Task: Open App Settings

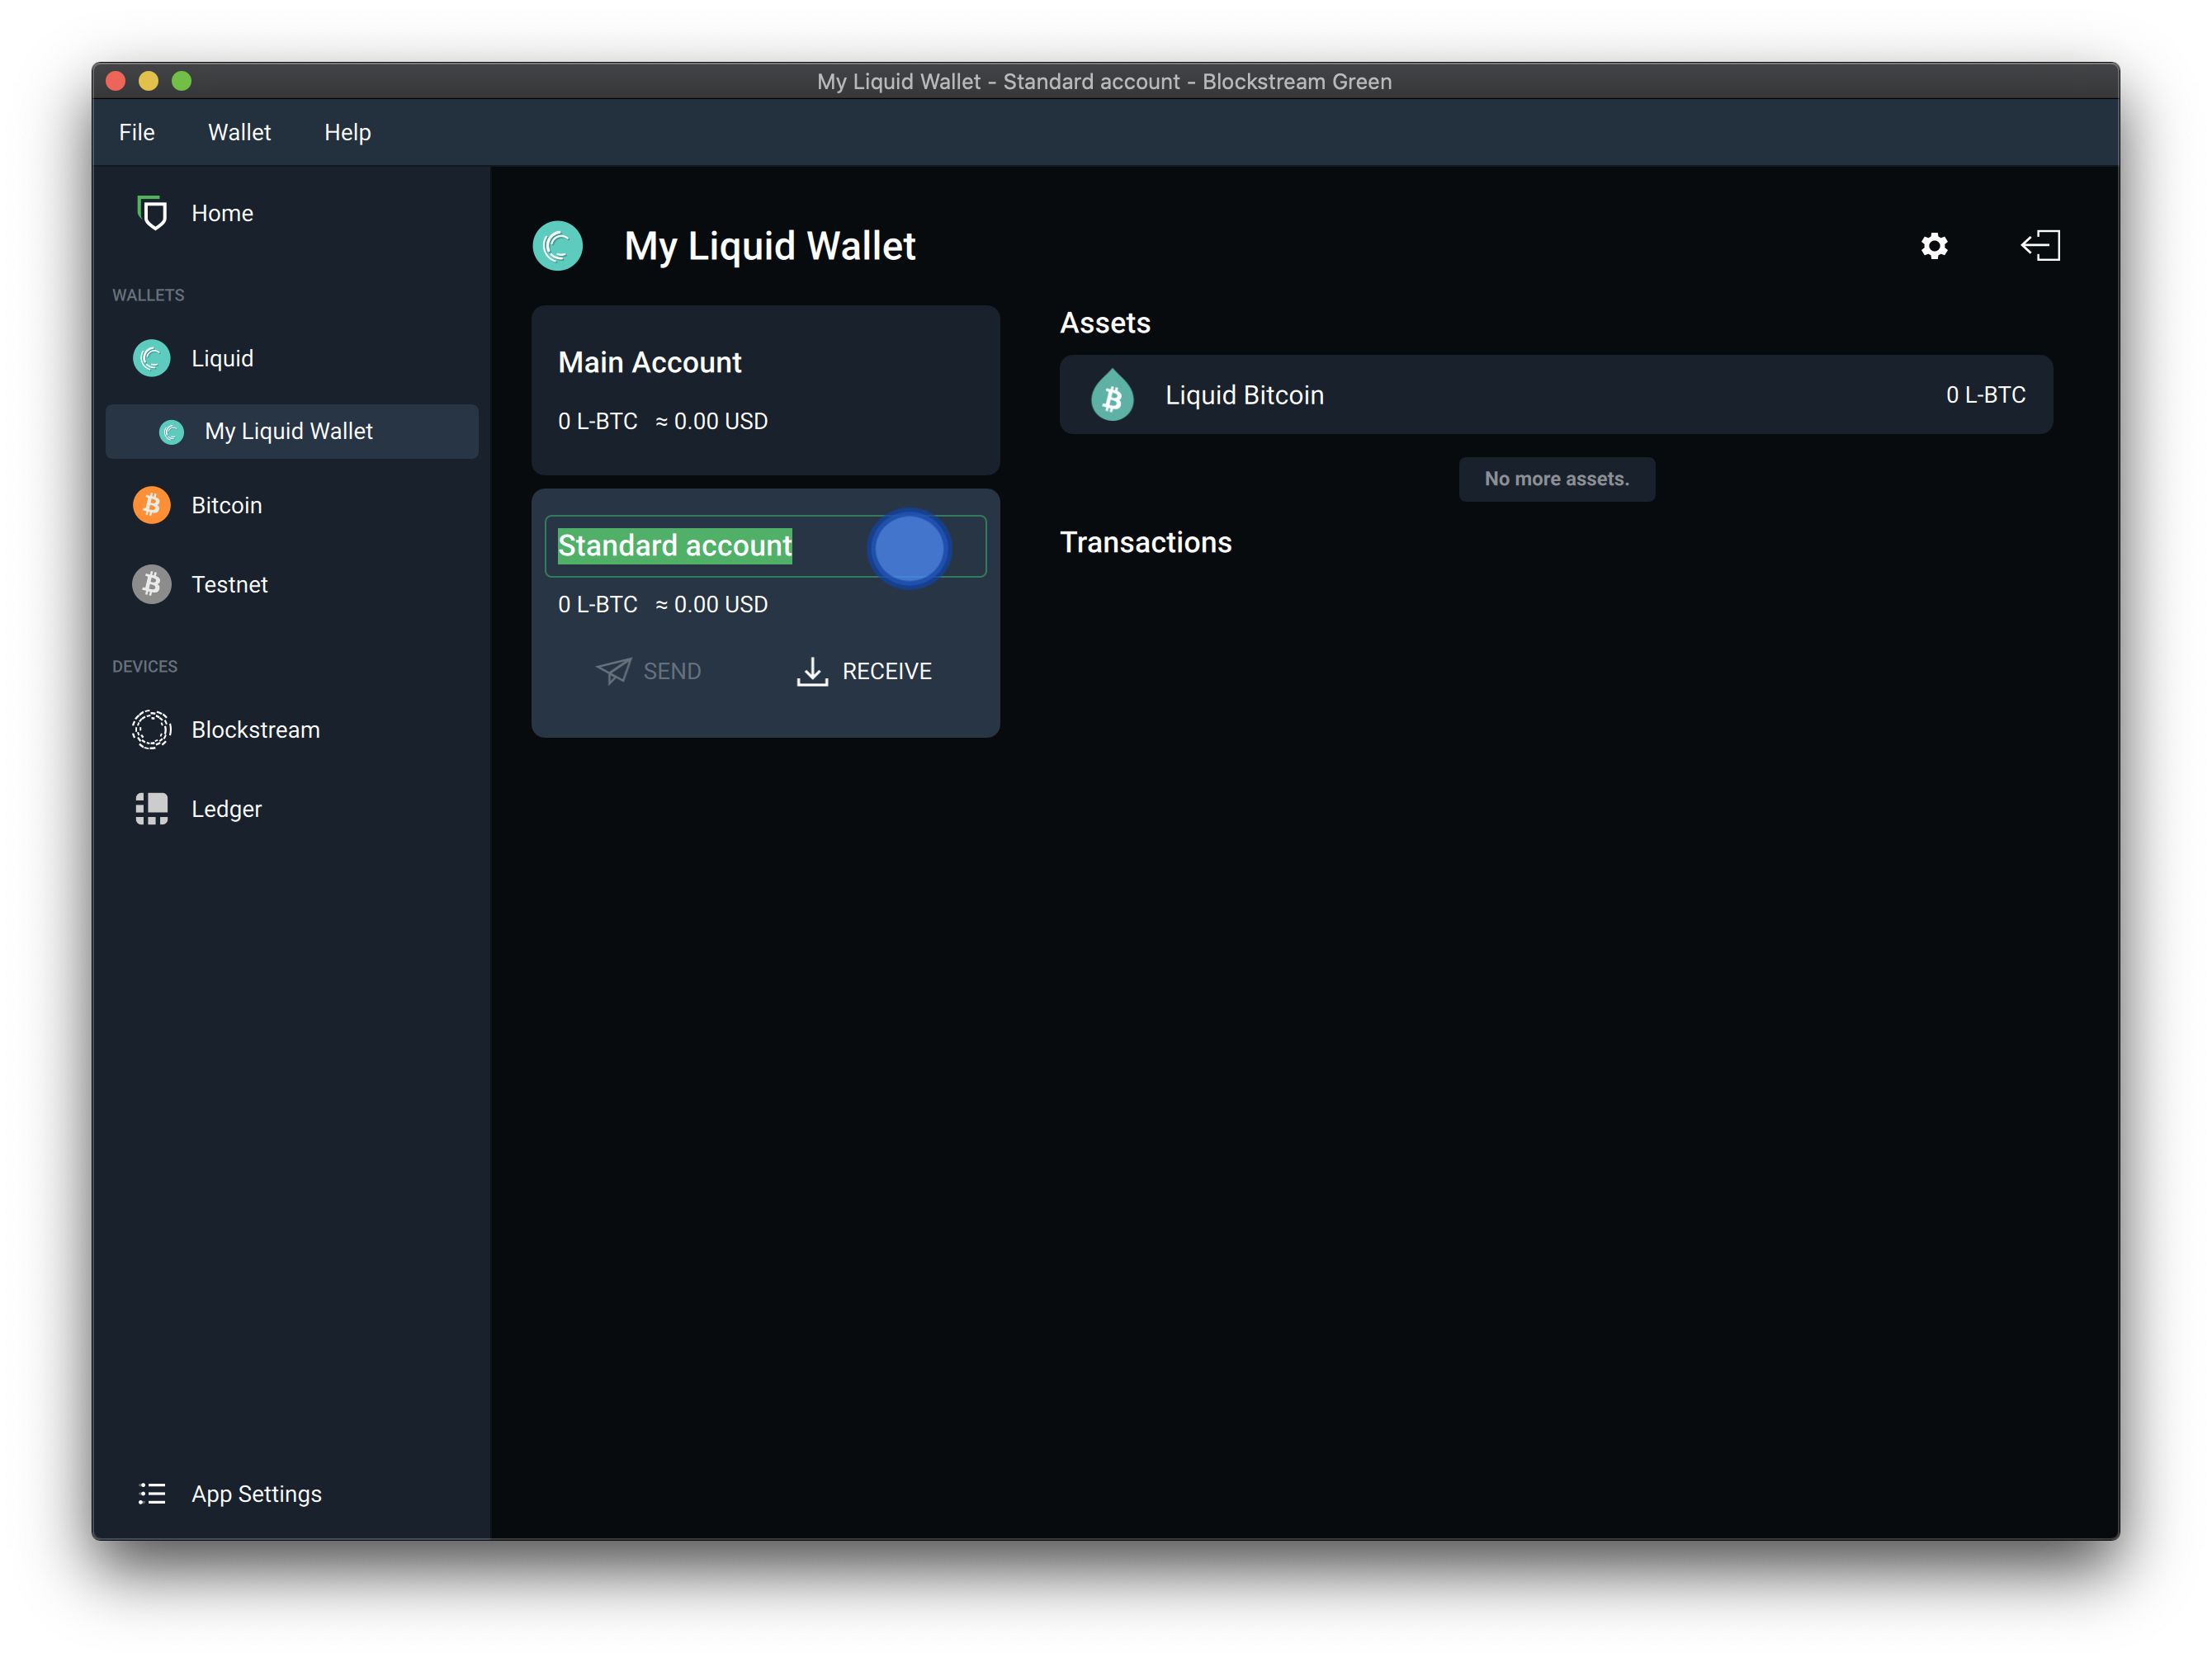Action: pos(291,1494)
